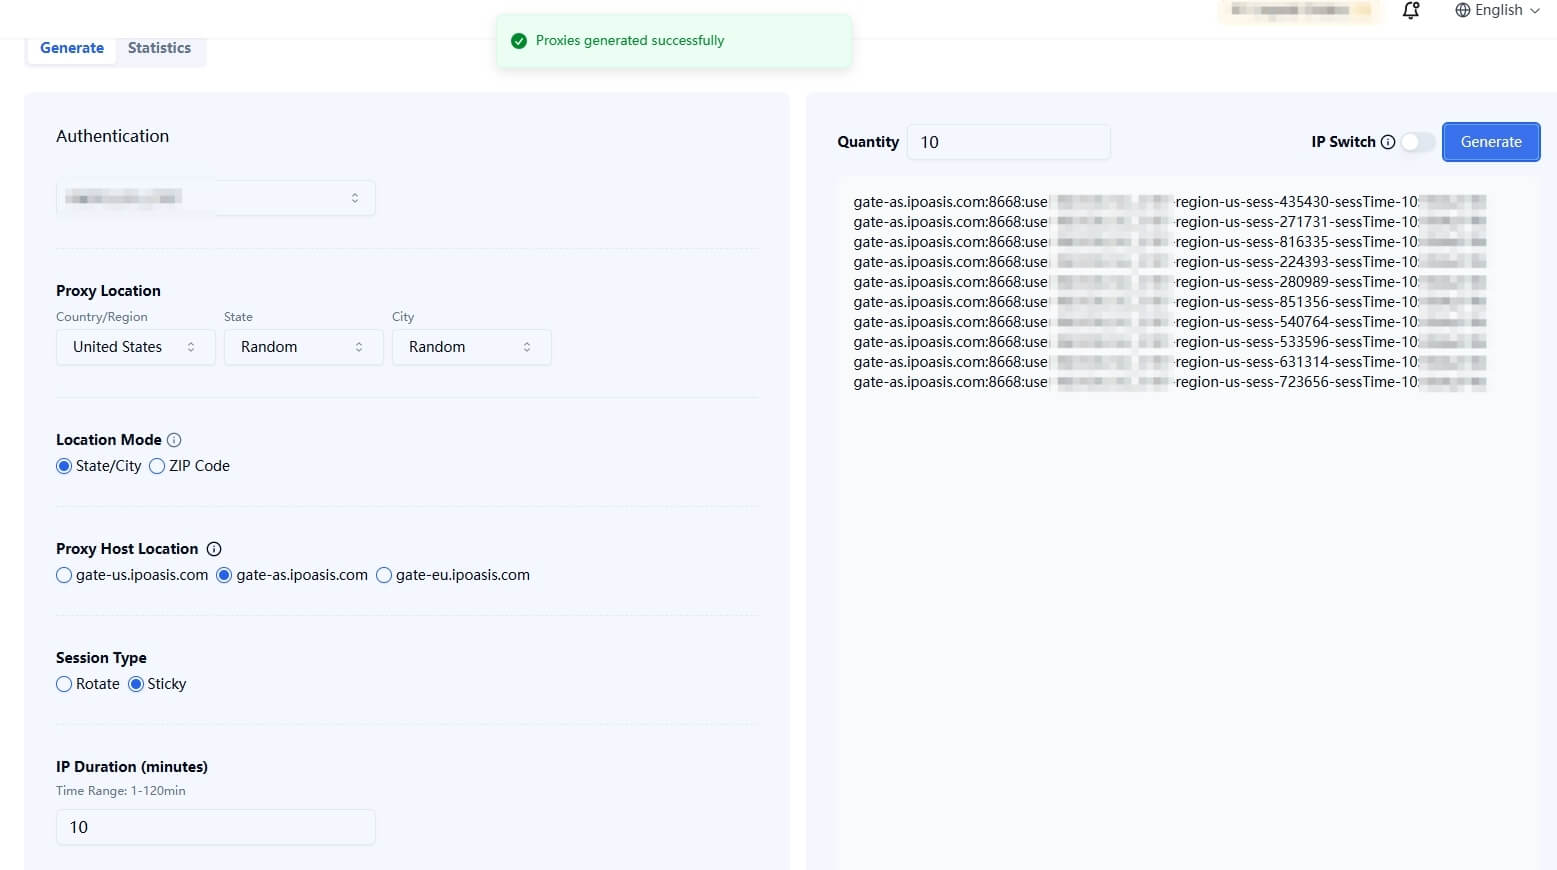Click the notification bell icon
1557x870 pixels.
1411,11
